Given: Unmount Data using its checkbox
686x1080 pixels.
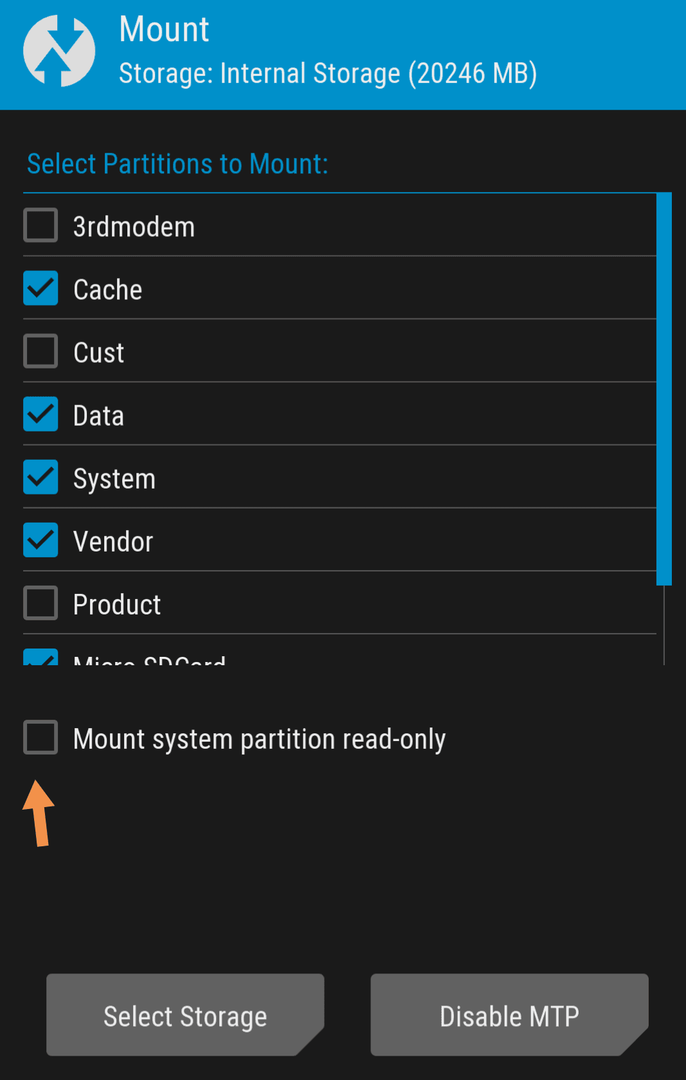Looking at the screenshot, I should (41, 415).
